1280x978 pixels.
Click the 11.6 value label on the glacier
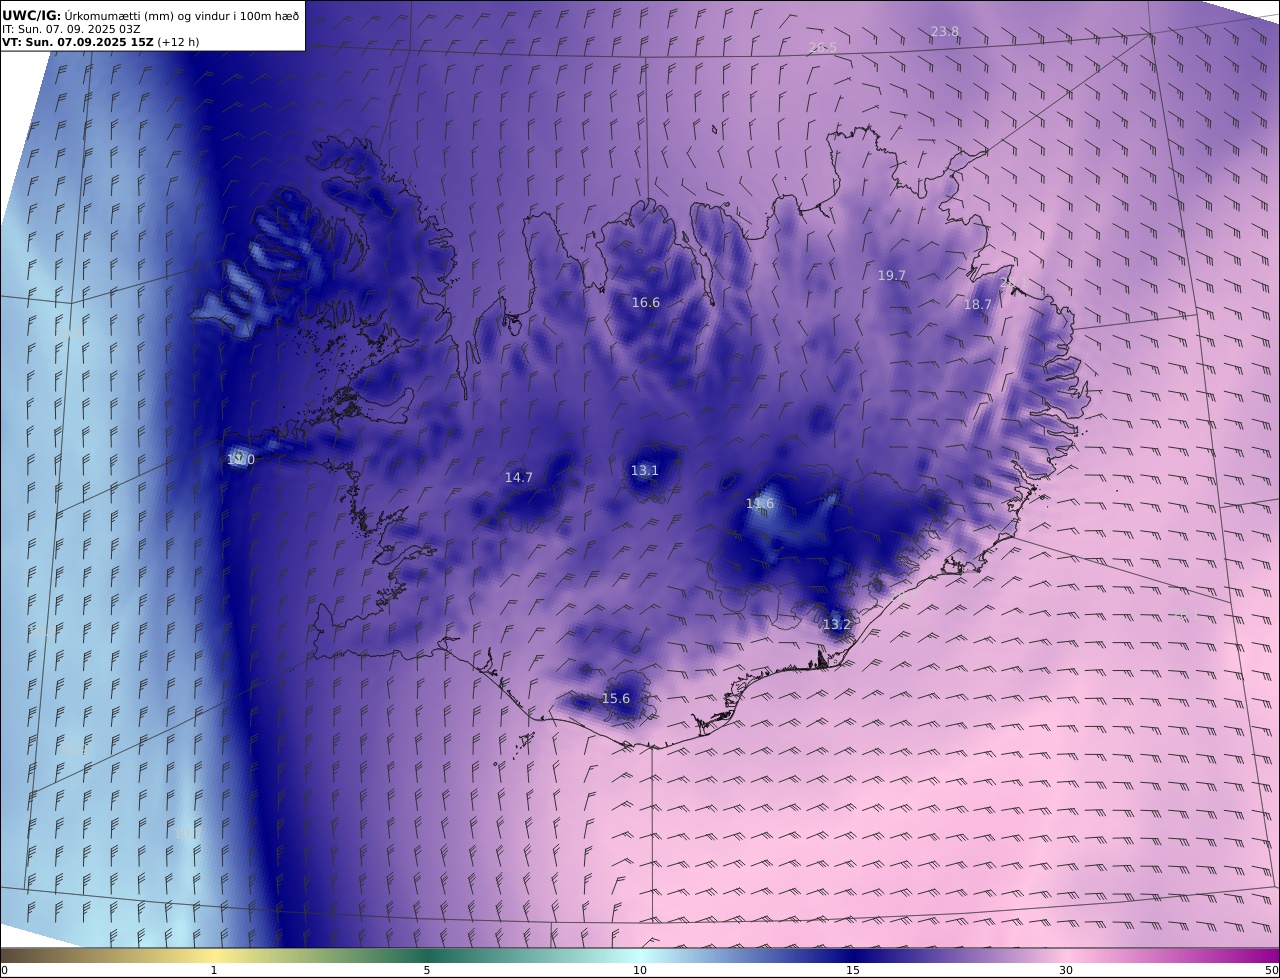760,504
